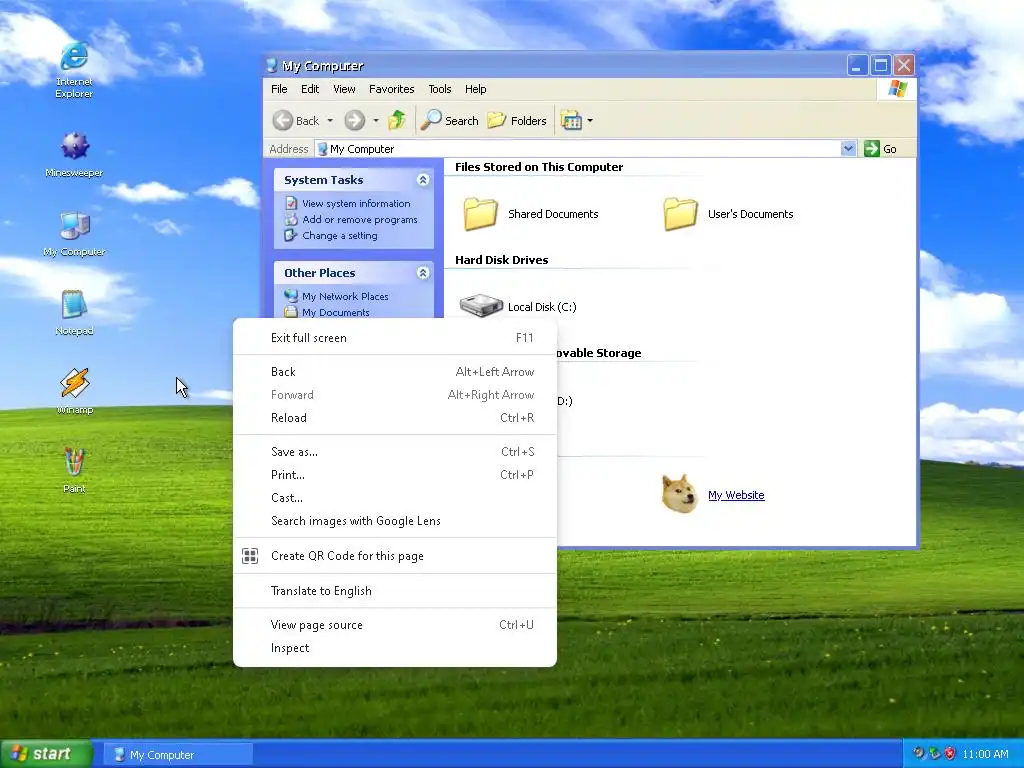Select the Winamp desktop icon
The image size is (1024, 768).
74,391
